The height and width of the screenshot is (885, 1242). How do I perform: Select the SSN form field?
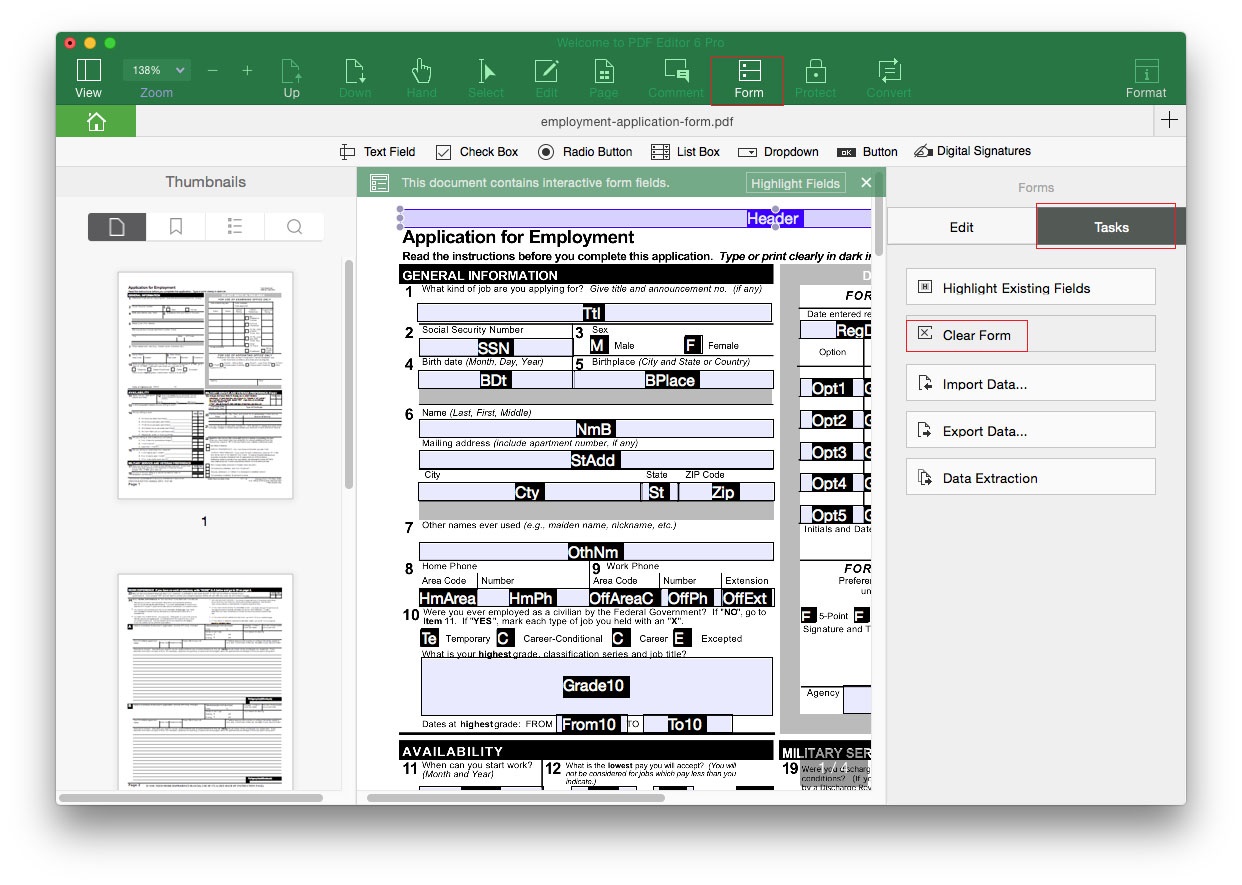[495, 347]
